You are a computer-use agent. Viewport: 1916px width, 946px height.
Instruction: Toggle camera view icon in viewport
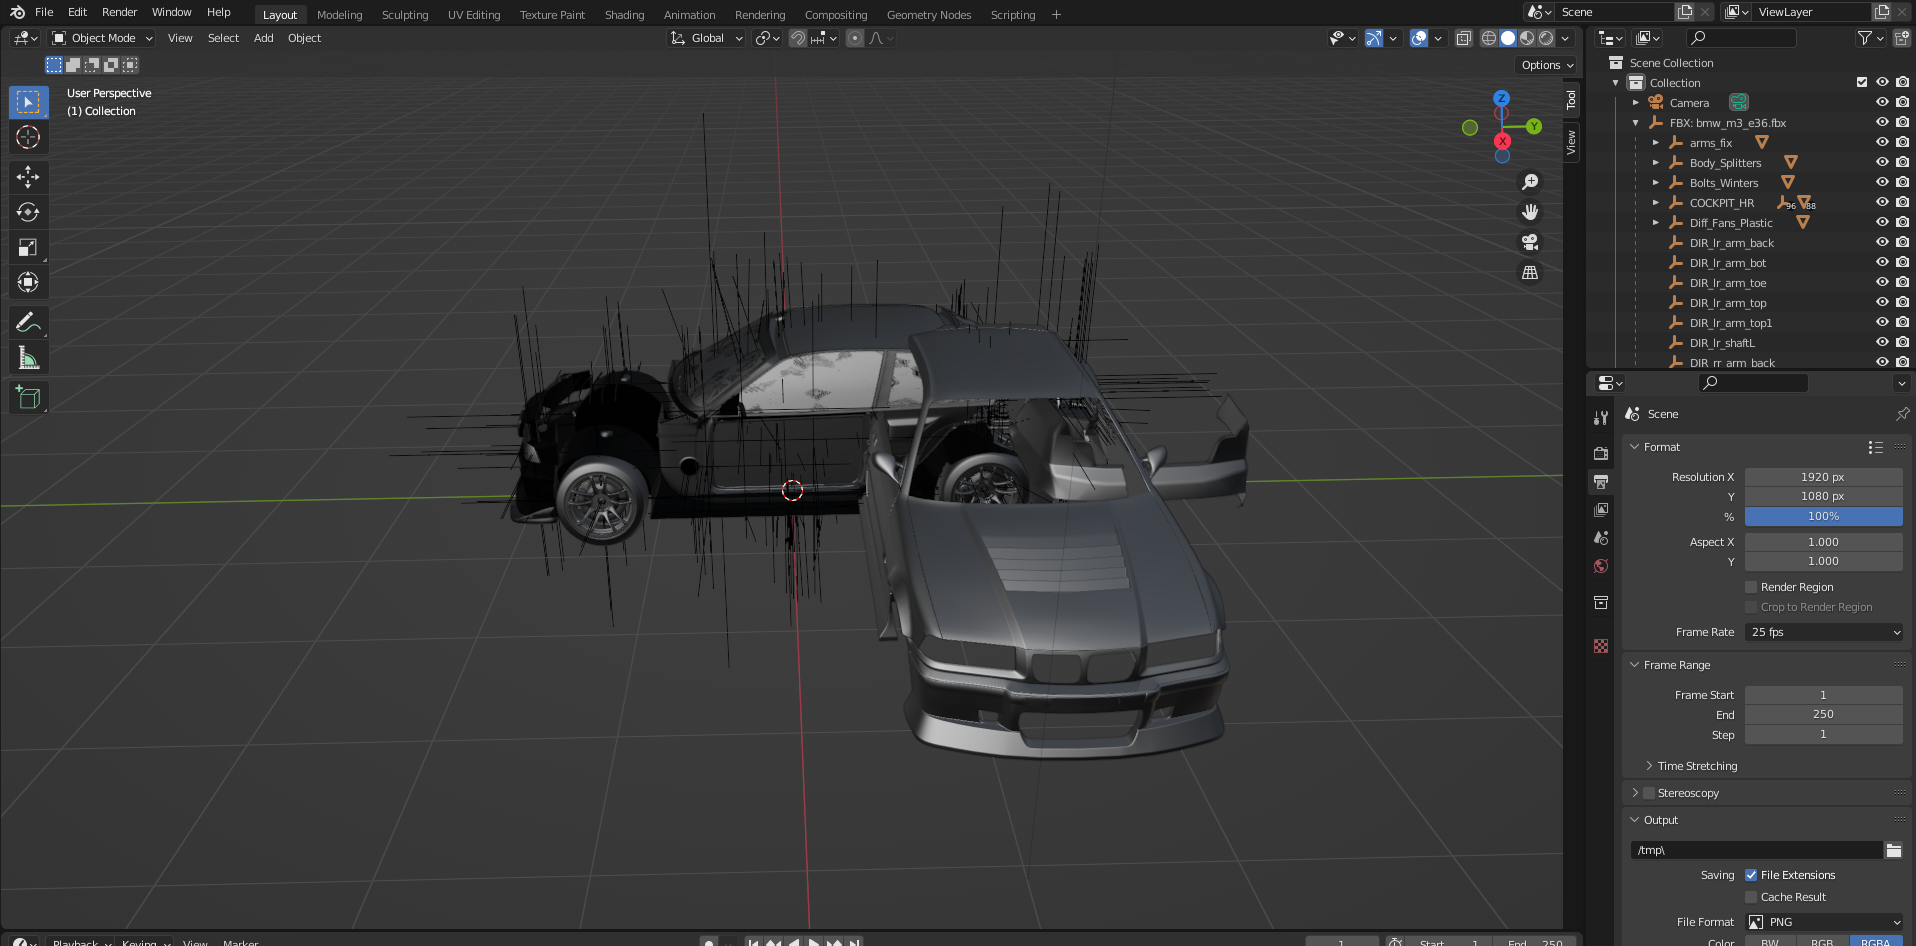click(1530, 242)
